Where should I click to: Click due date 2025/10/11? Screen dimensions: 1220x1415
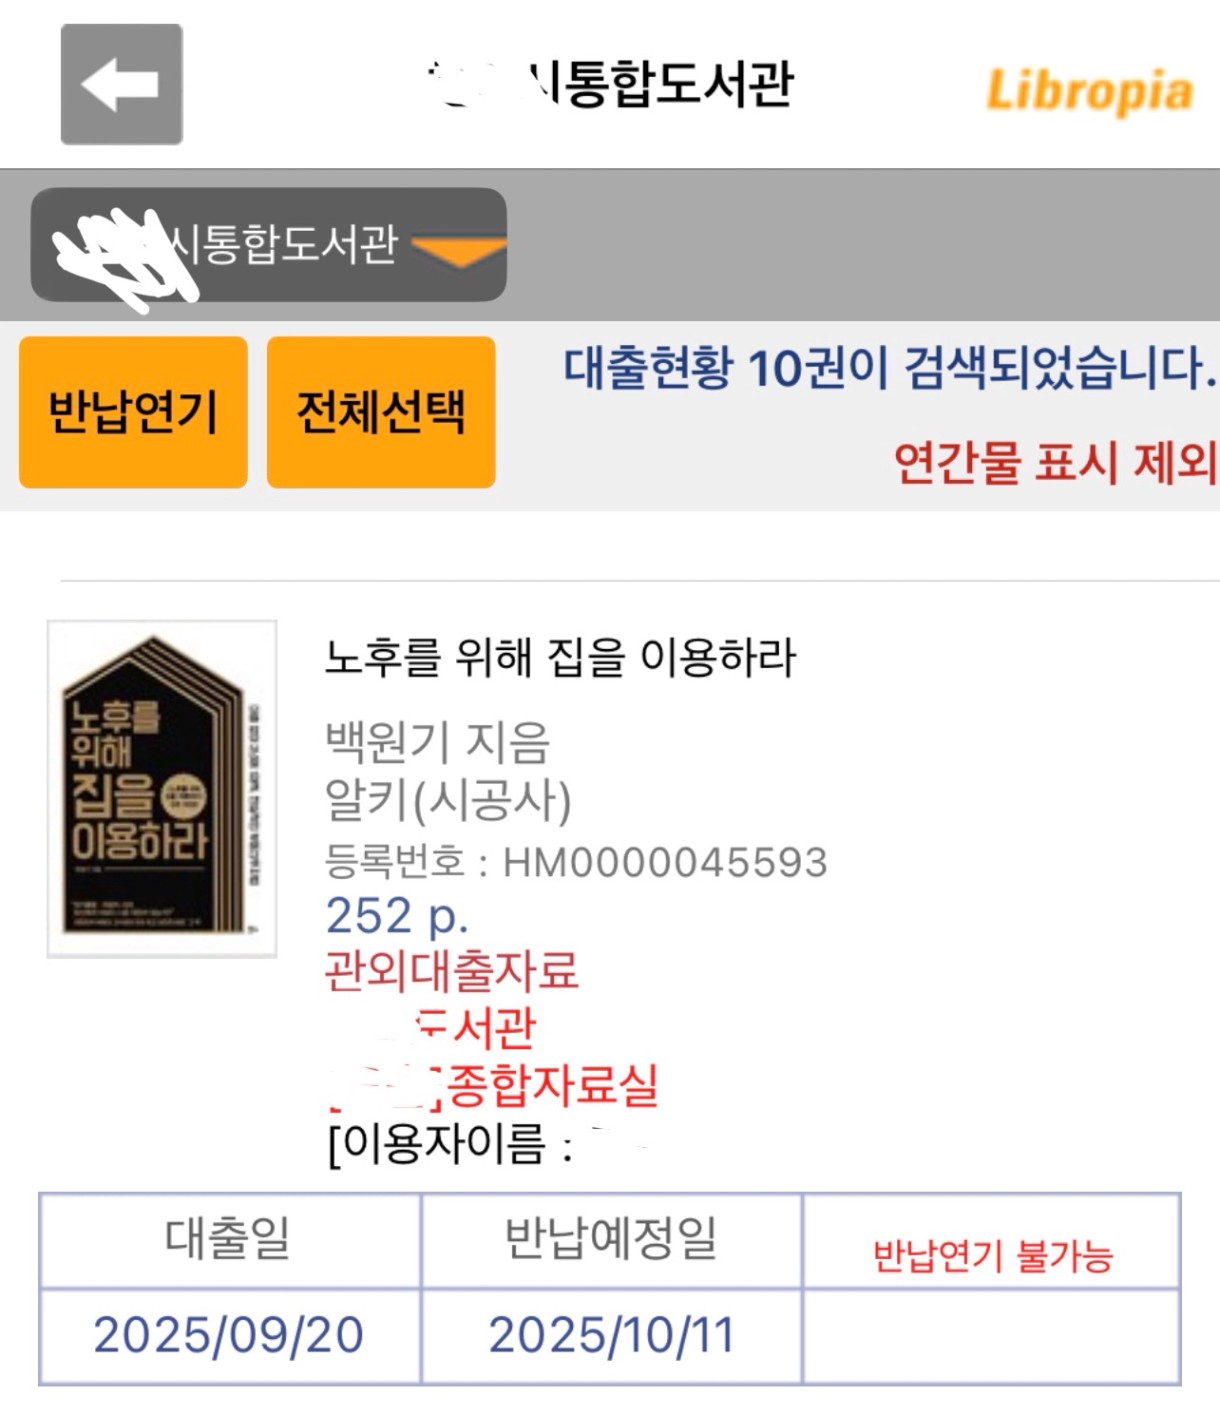(x=611, y=1335)
